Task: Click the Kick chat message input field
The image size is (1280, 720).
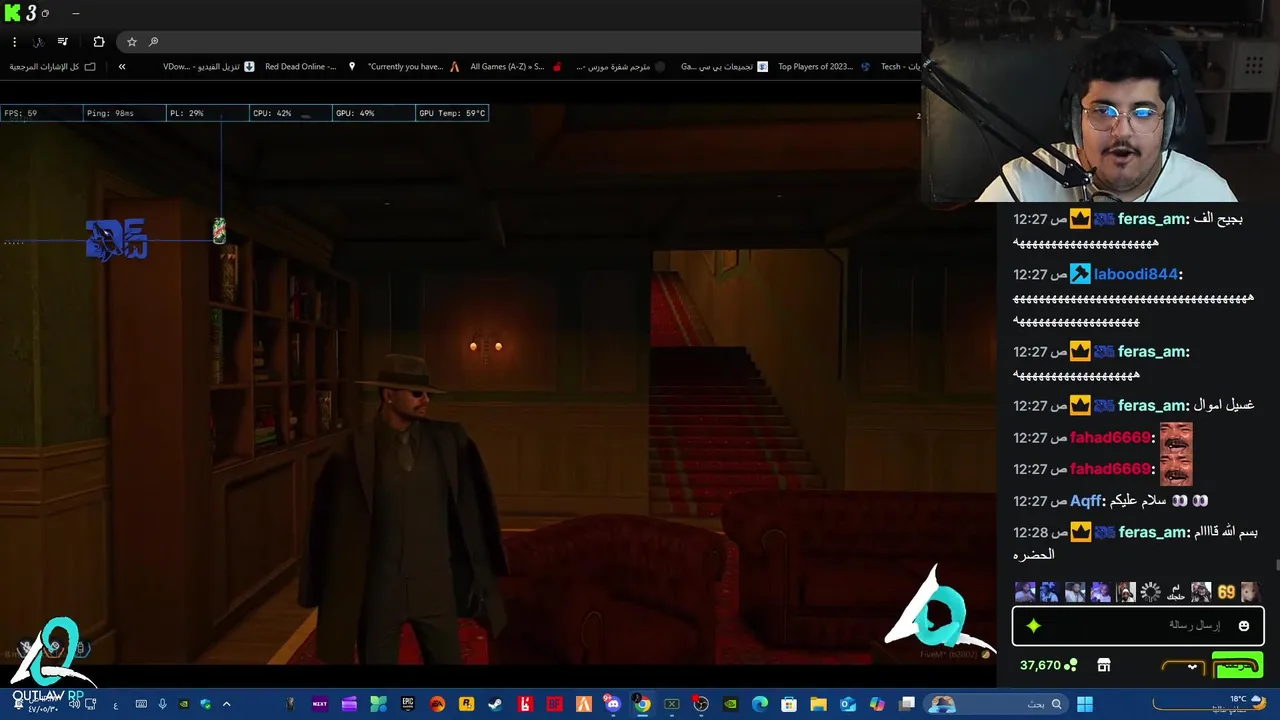Action: click(x=1138, y=626)
